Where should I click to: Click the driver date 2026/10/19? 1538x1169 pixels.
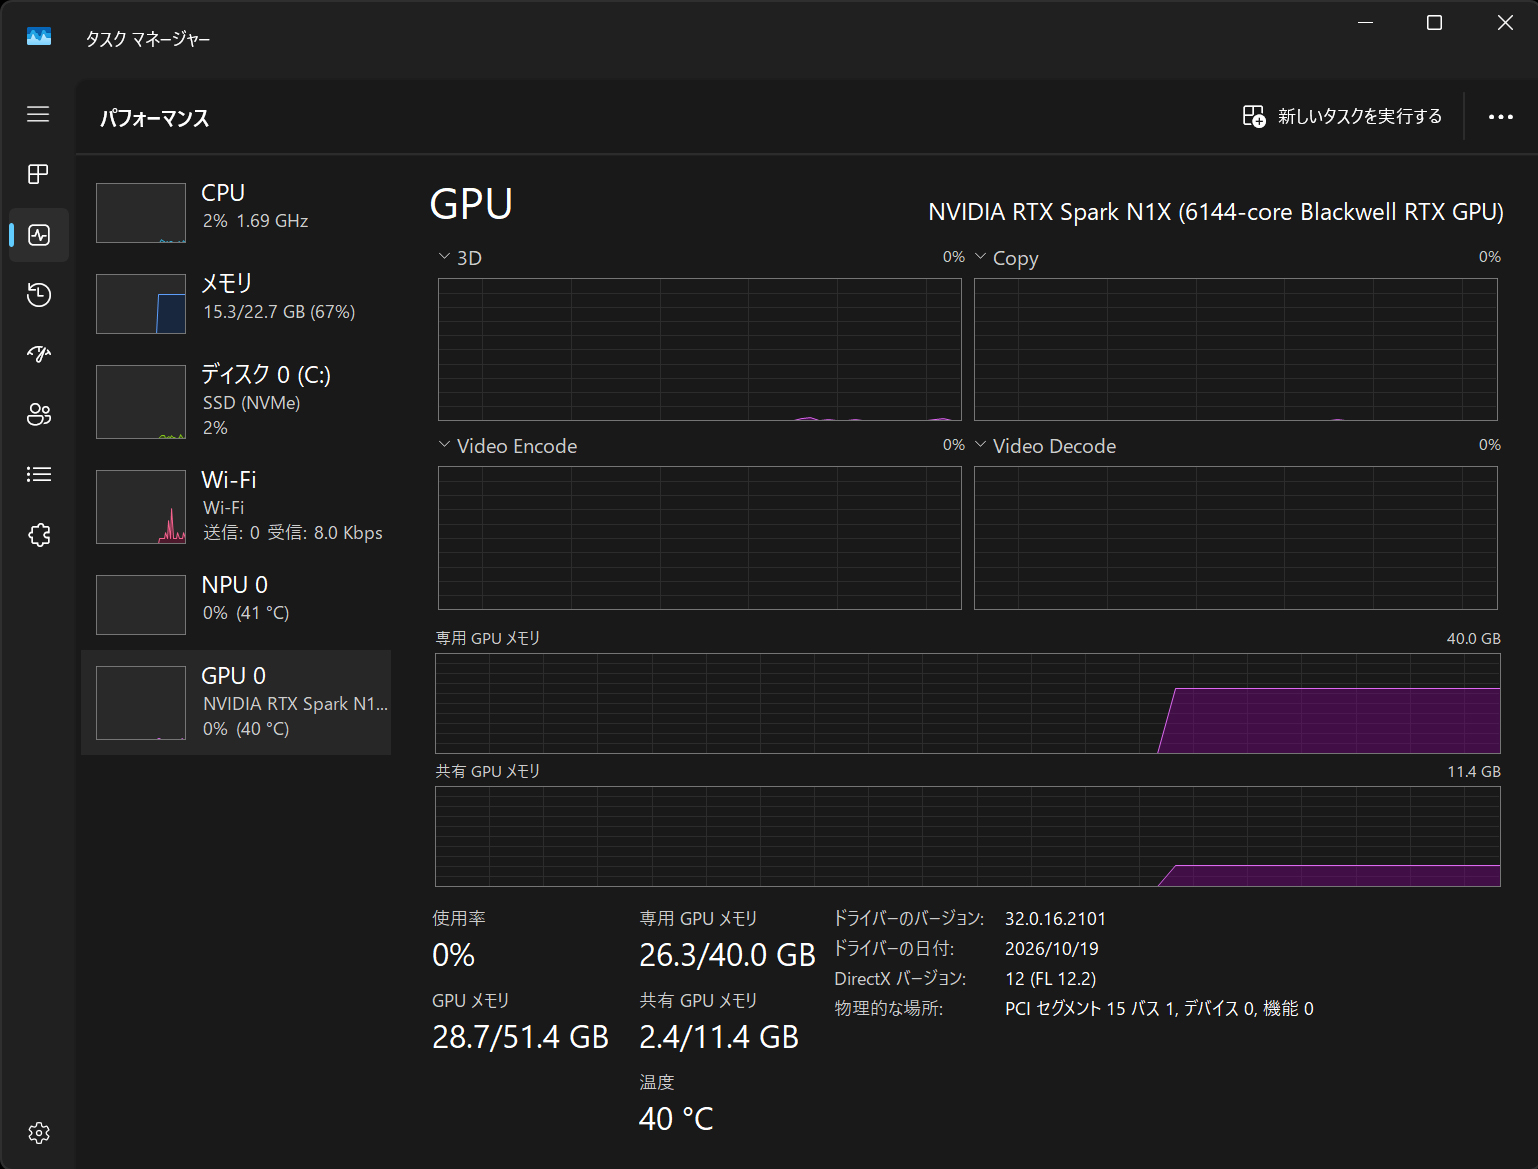click(1051, 949)
